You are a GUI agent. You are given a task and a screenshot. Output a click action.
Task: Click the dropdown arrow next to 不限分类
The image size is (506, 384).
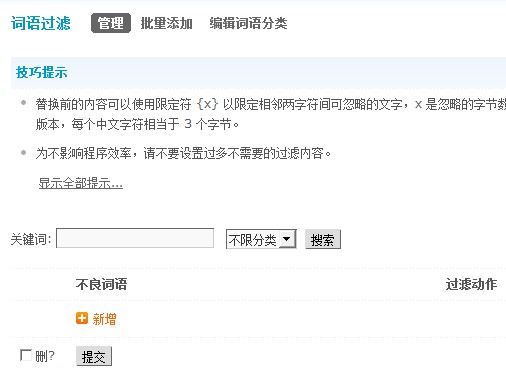287,239
